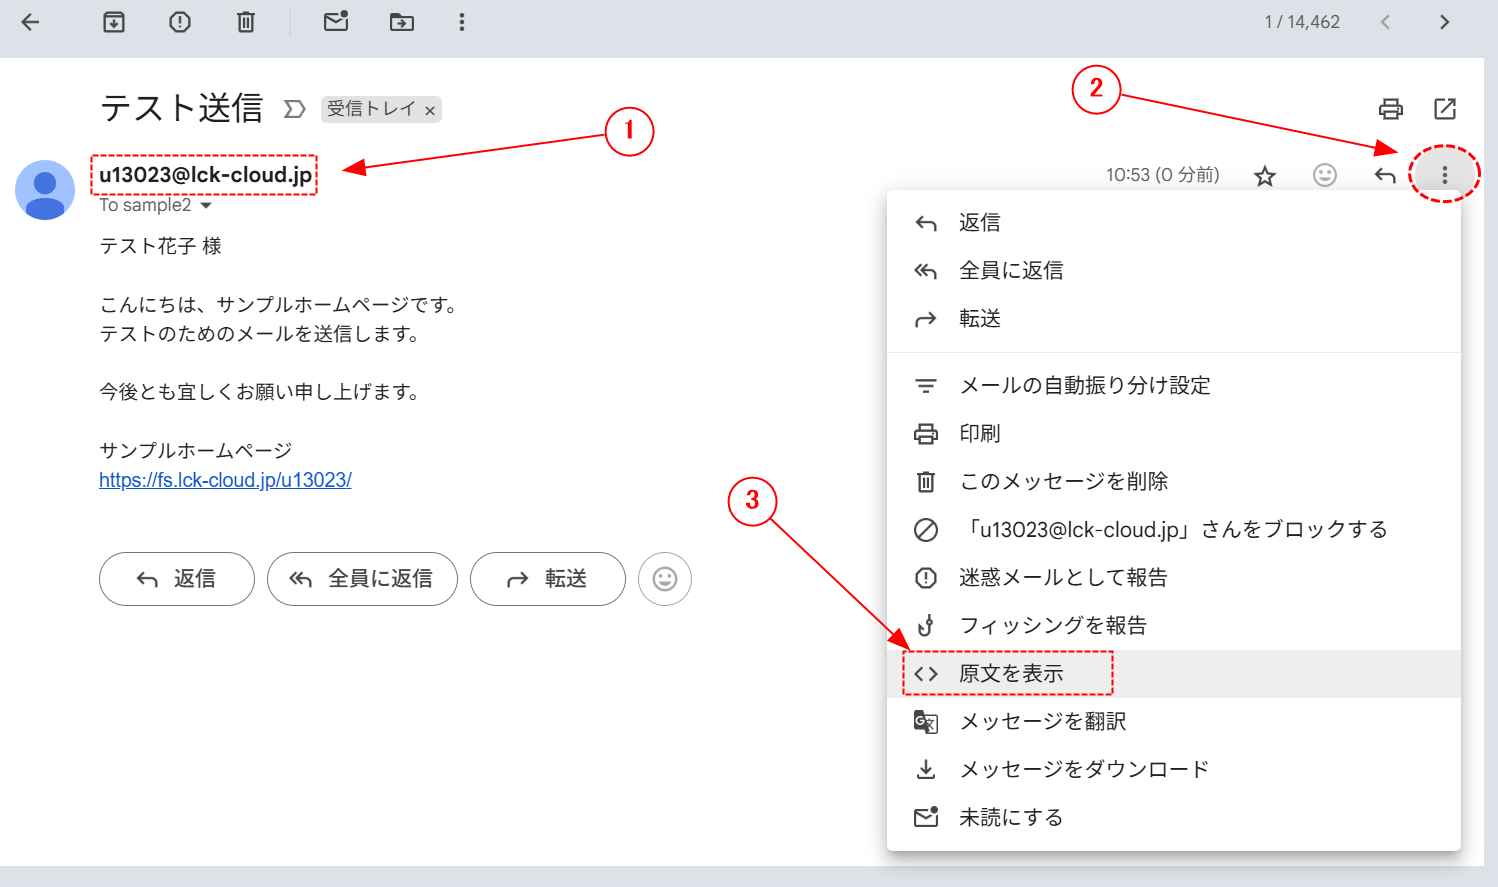Open top toolbar more options menu
Screen dimensions: 1498x887
(x=462, y=22)
